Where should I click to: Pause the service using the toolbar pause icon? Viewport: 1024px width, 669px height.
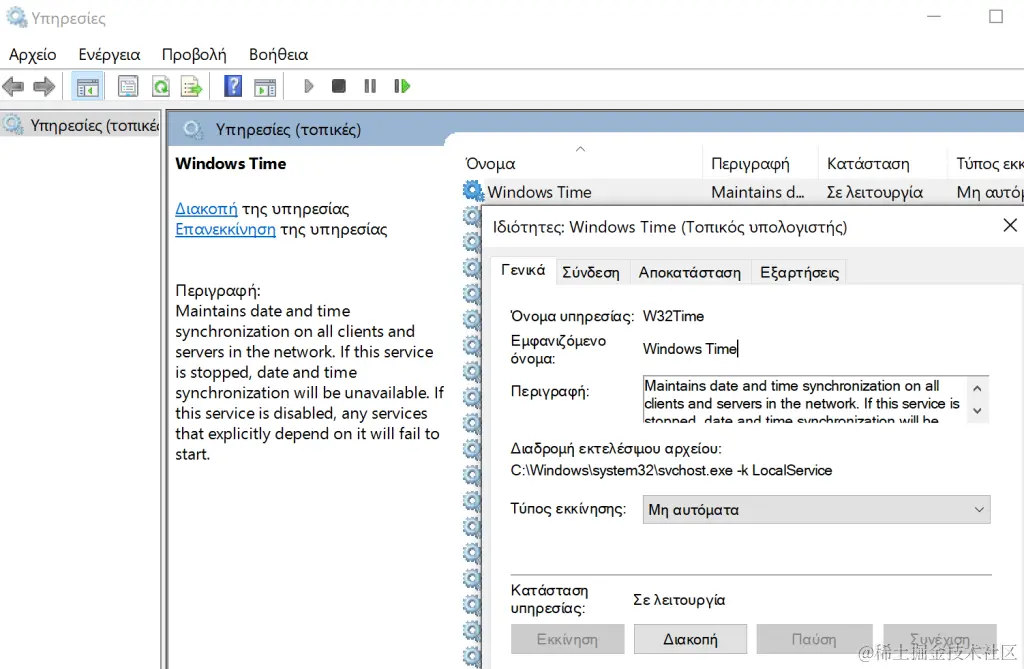point(370,86)
